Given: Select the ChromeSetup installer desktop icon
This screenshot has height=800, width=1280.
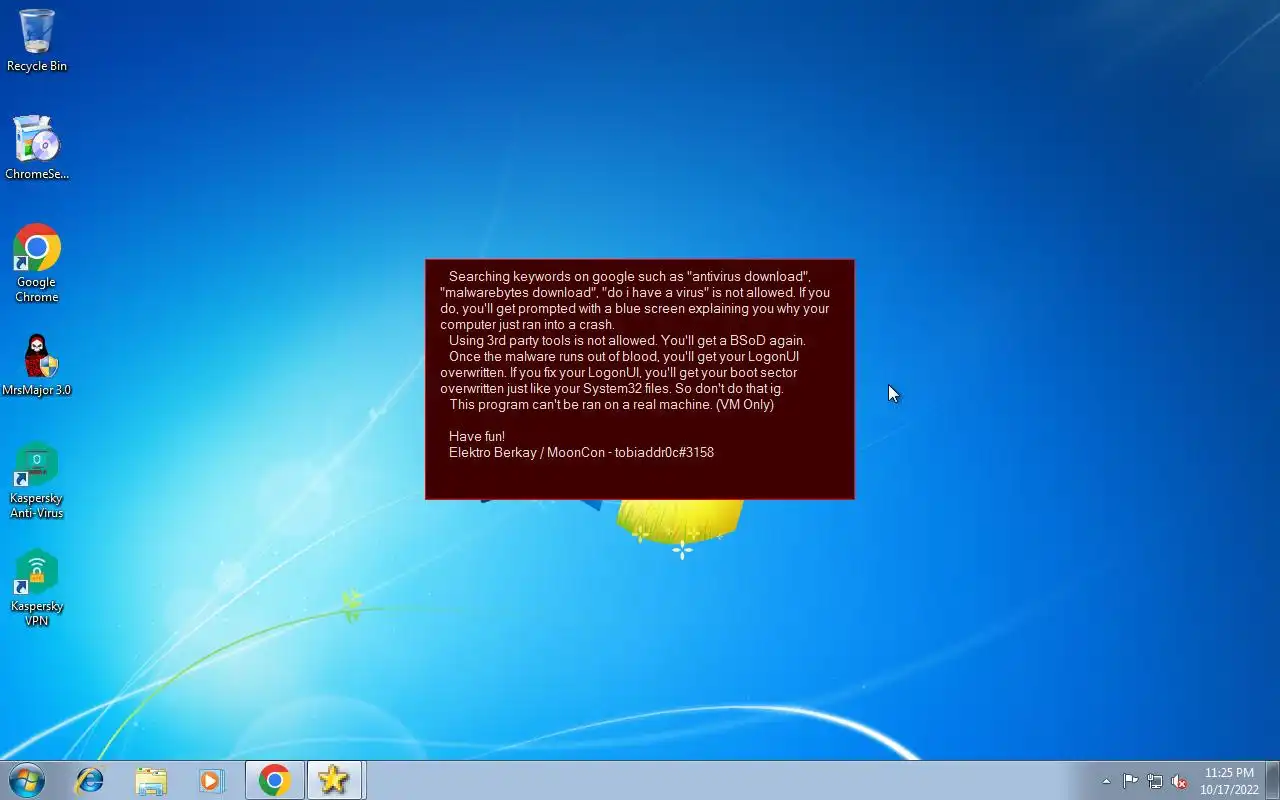Looking at the screenshot, I should click(x=37, y=148).
